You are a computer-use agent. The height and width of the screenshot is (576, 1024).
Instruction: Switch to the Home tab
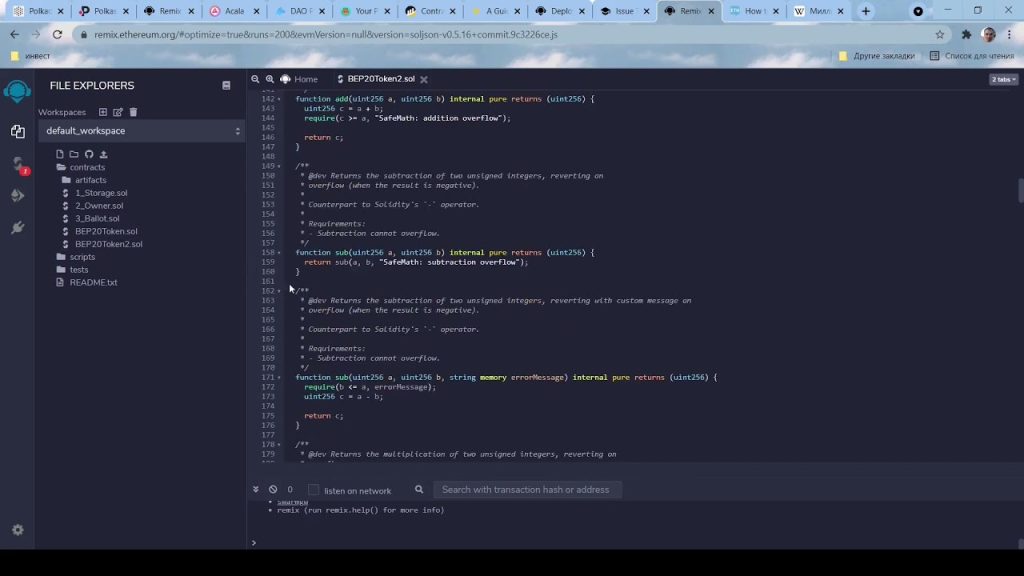(300, 79)
